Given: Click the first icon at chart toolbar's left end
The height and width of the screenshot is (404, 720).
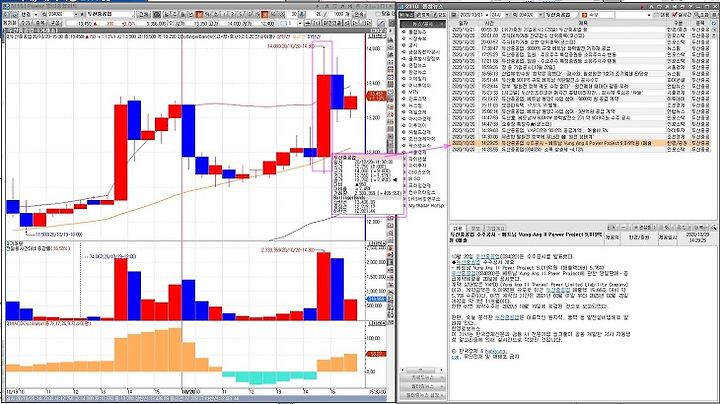Looking at the screenshot, I should coord(6,15).
